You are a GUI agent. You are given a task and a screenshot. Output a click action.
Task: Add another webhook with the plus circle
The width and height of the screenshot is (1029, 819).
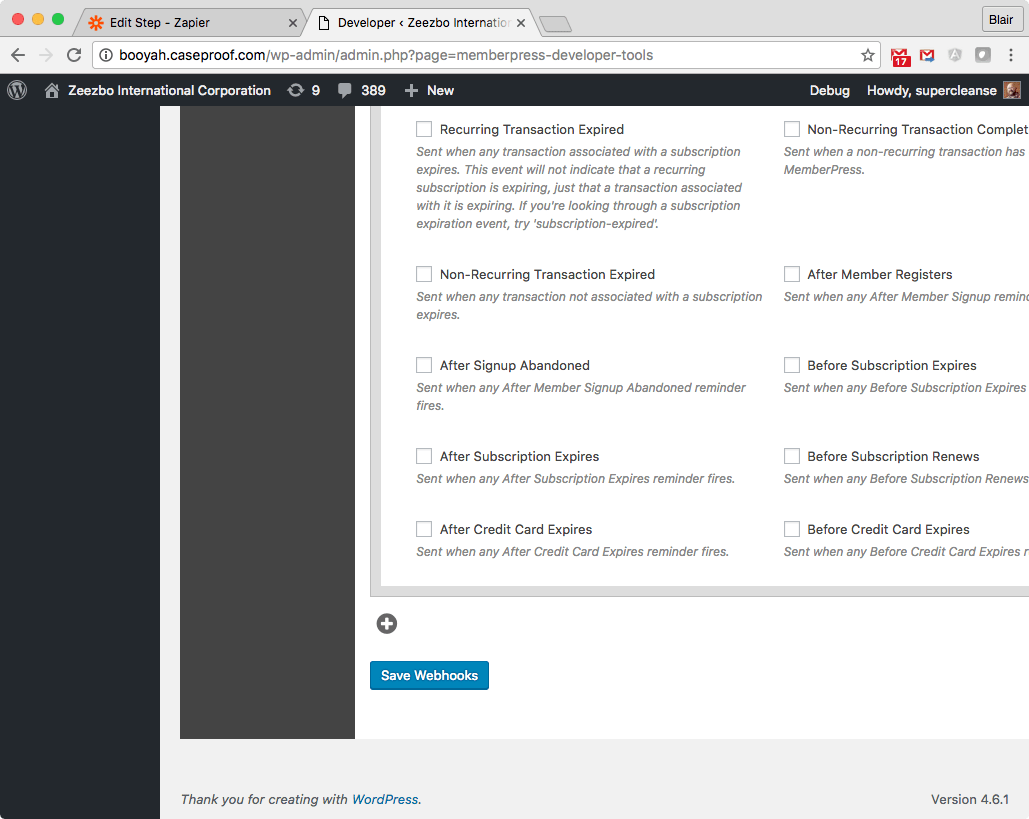[x=387, y=623]
